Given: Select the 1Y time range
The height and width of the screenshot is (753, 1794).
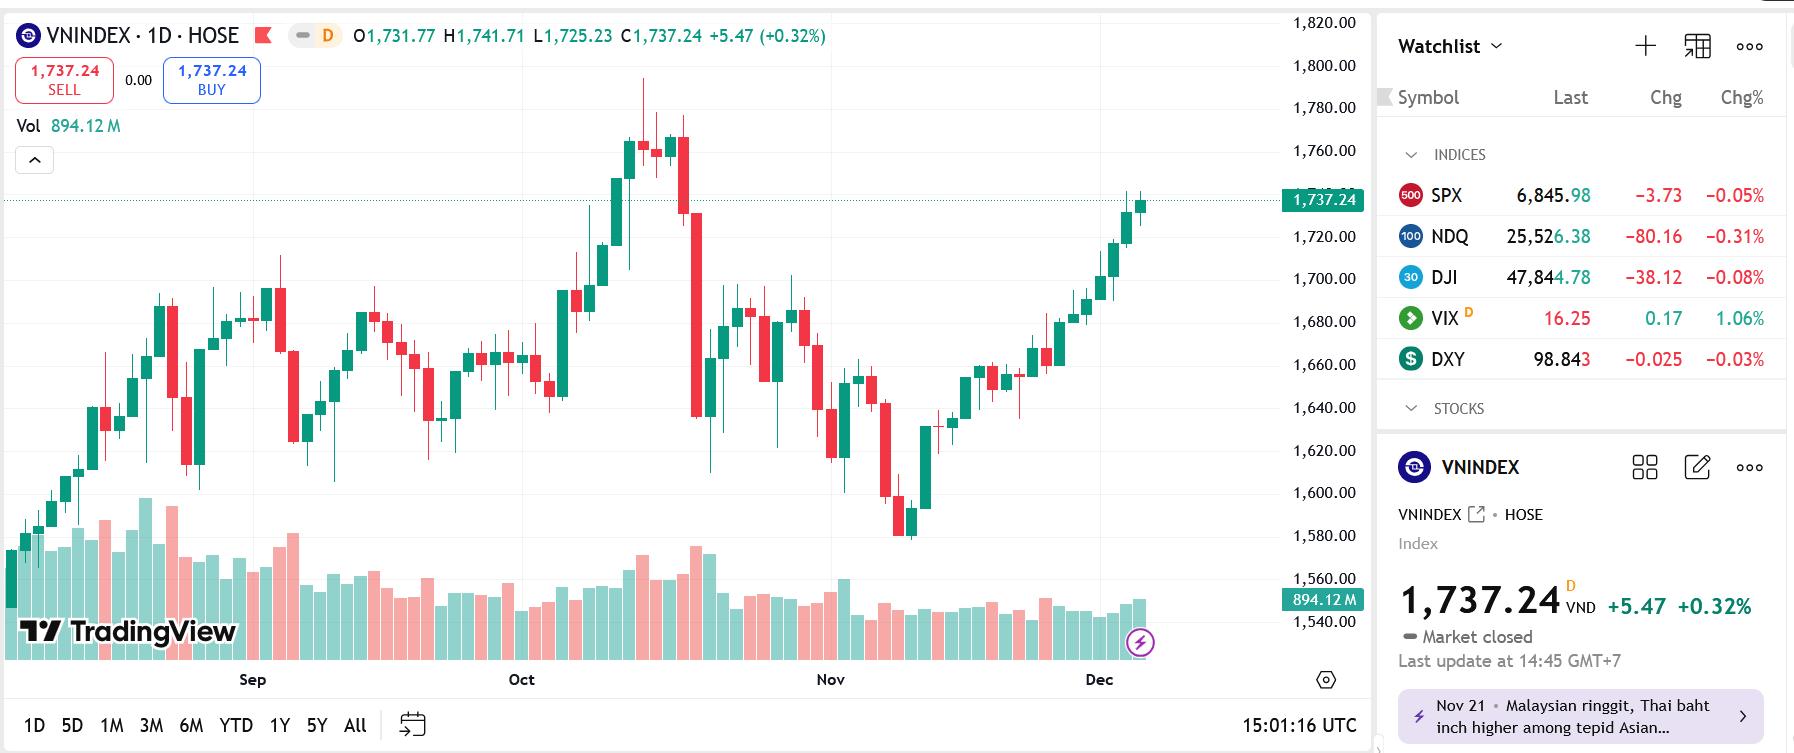Looking at the screenshot, I should [279, 725].
